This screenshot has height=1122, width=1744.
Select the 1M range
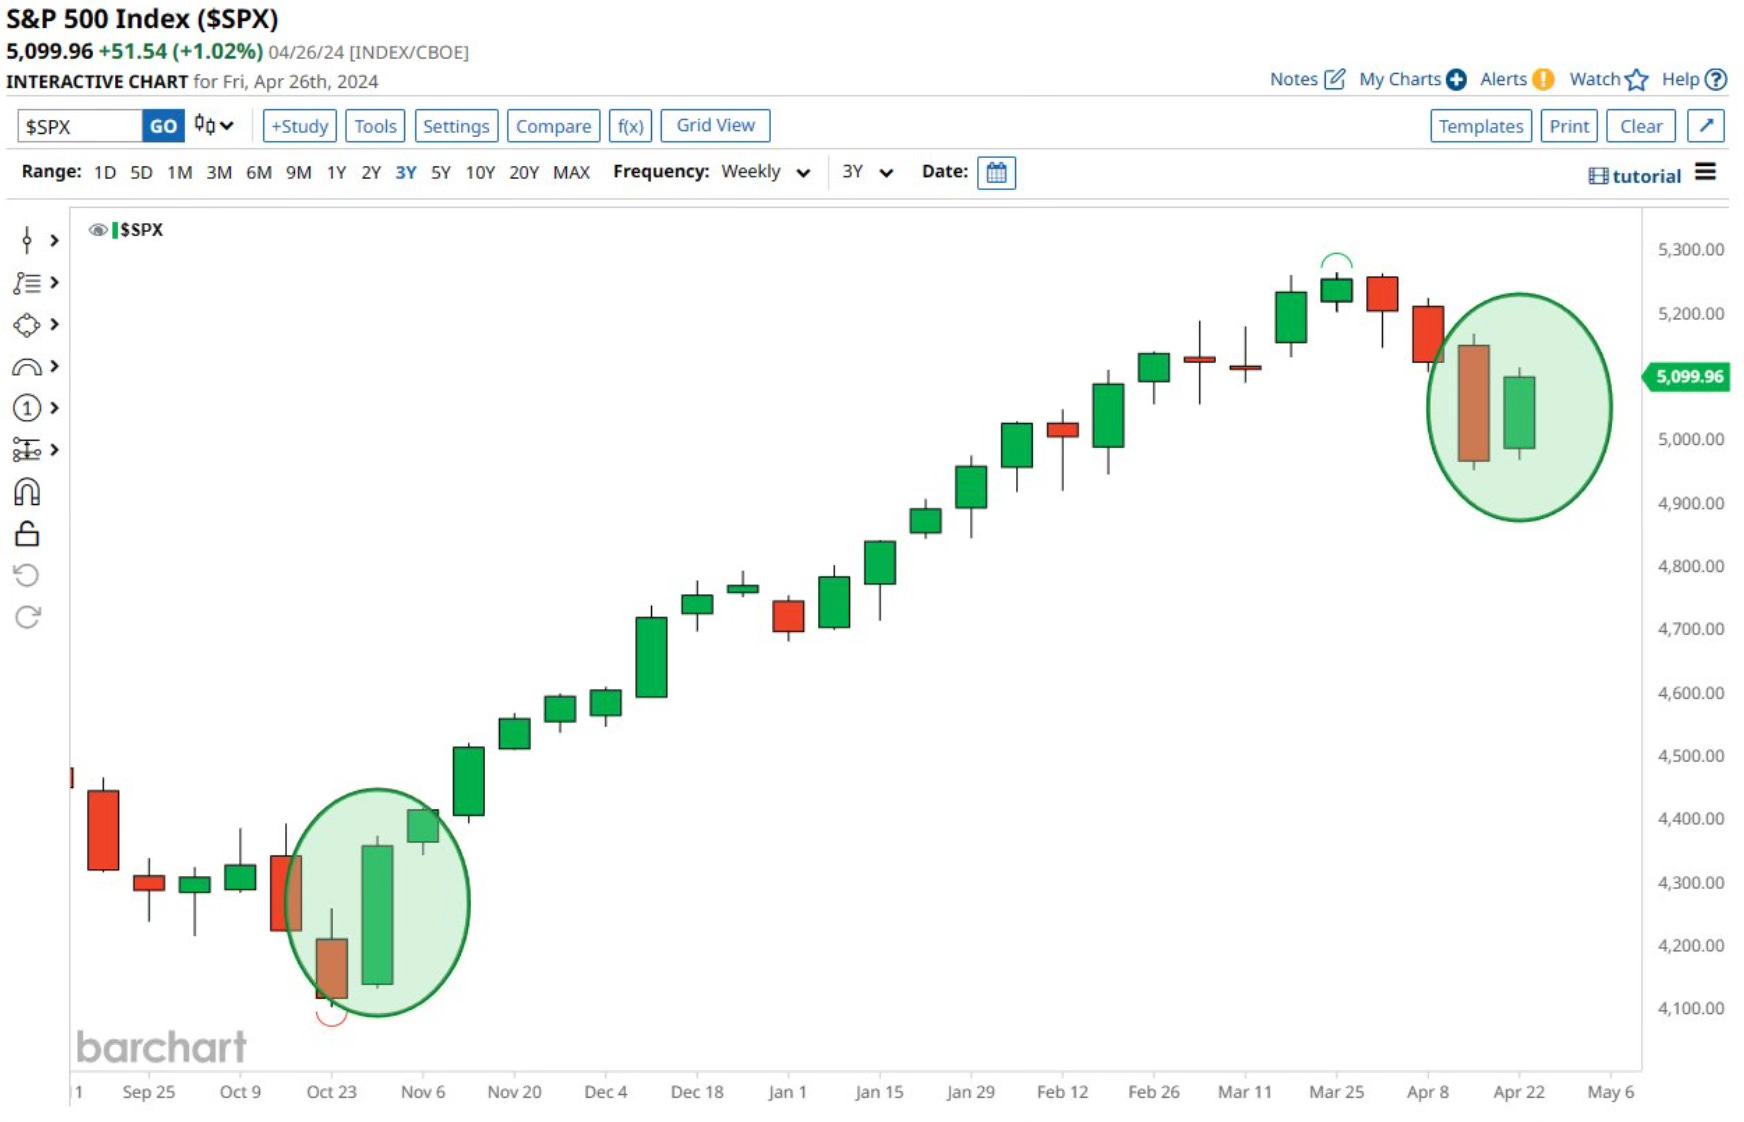(180, 172)
